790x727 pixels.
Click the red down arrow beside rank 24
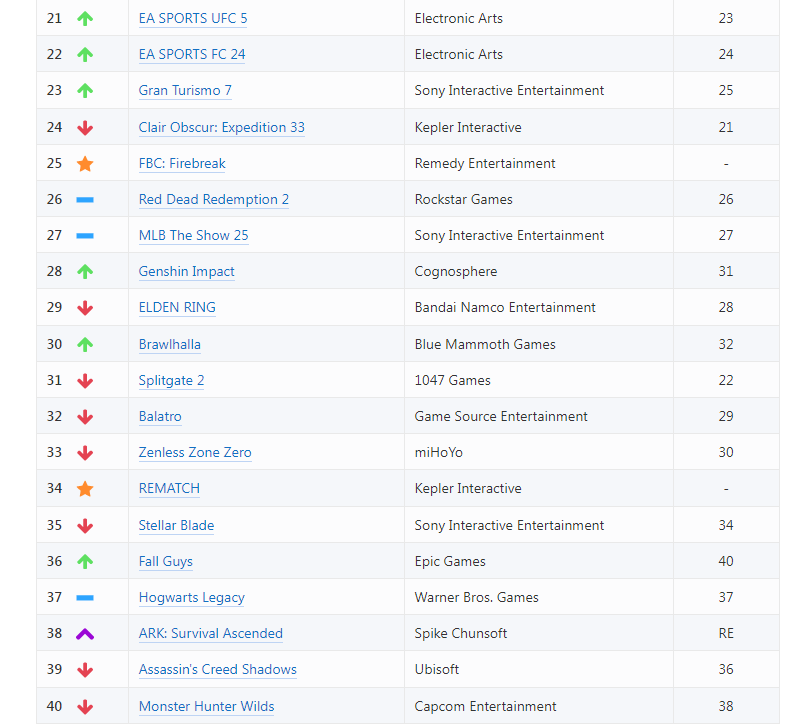(x=85, y=128)
